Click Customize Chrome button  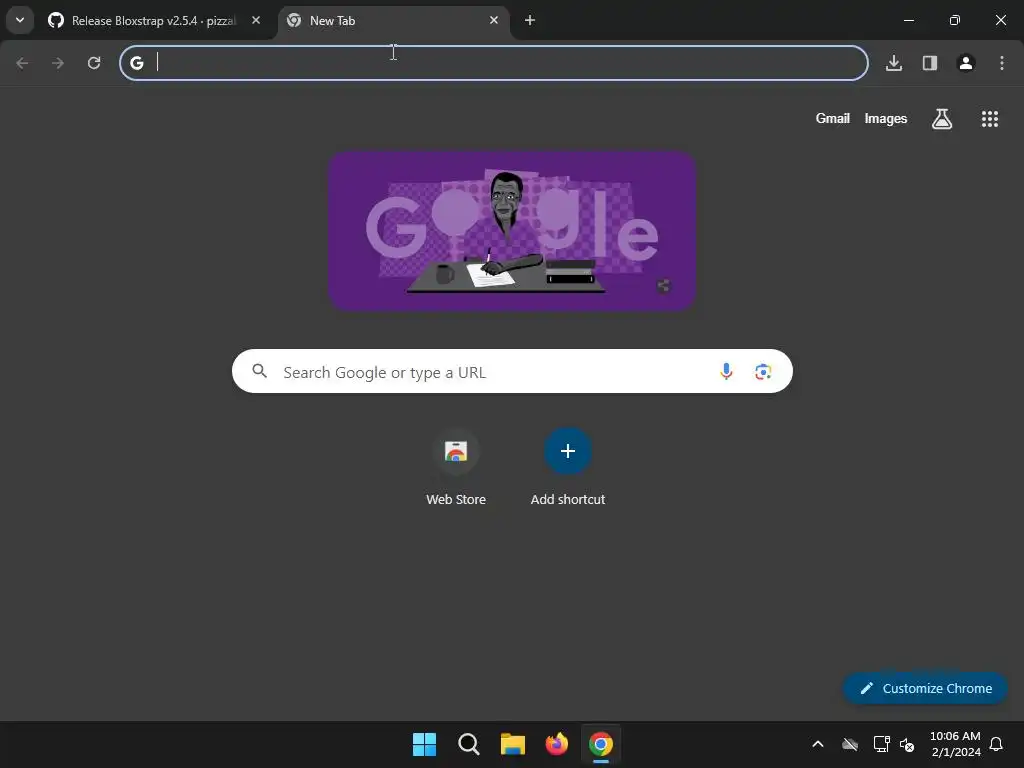tap(925, 688)
